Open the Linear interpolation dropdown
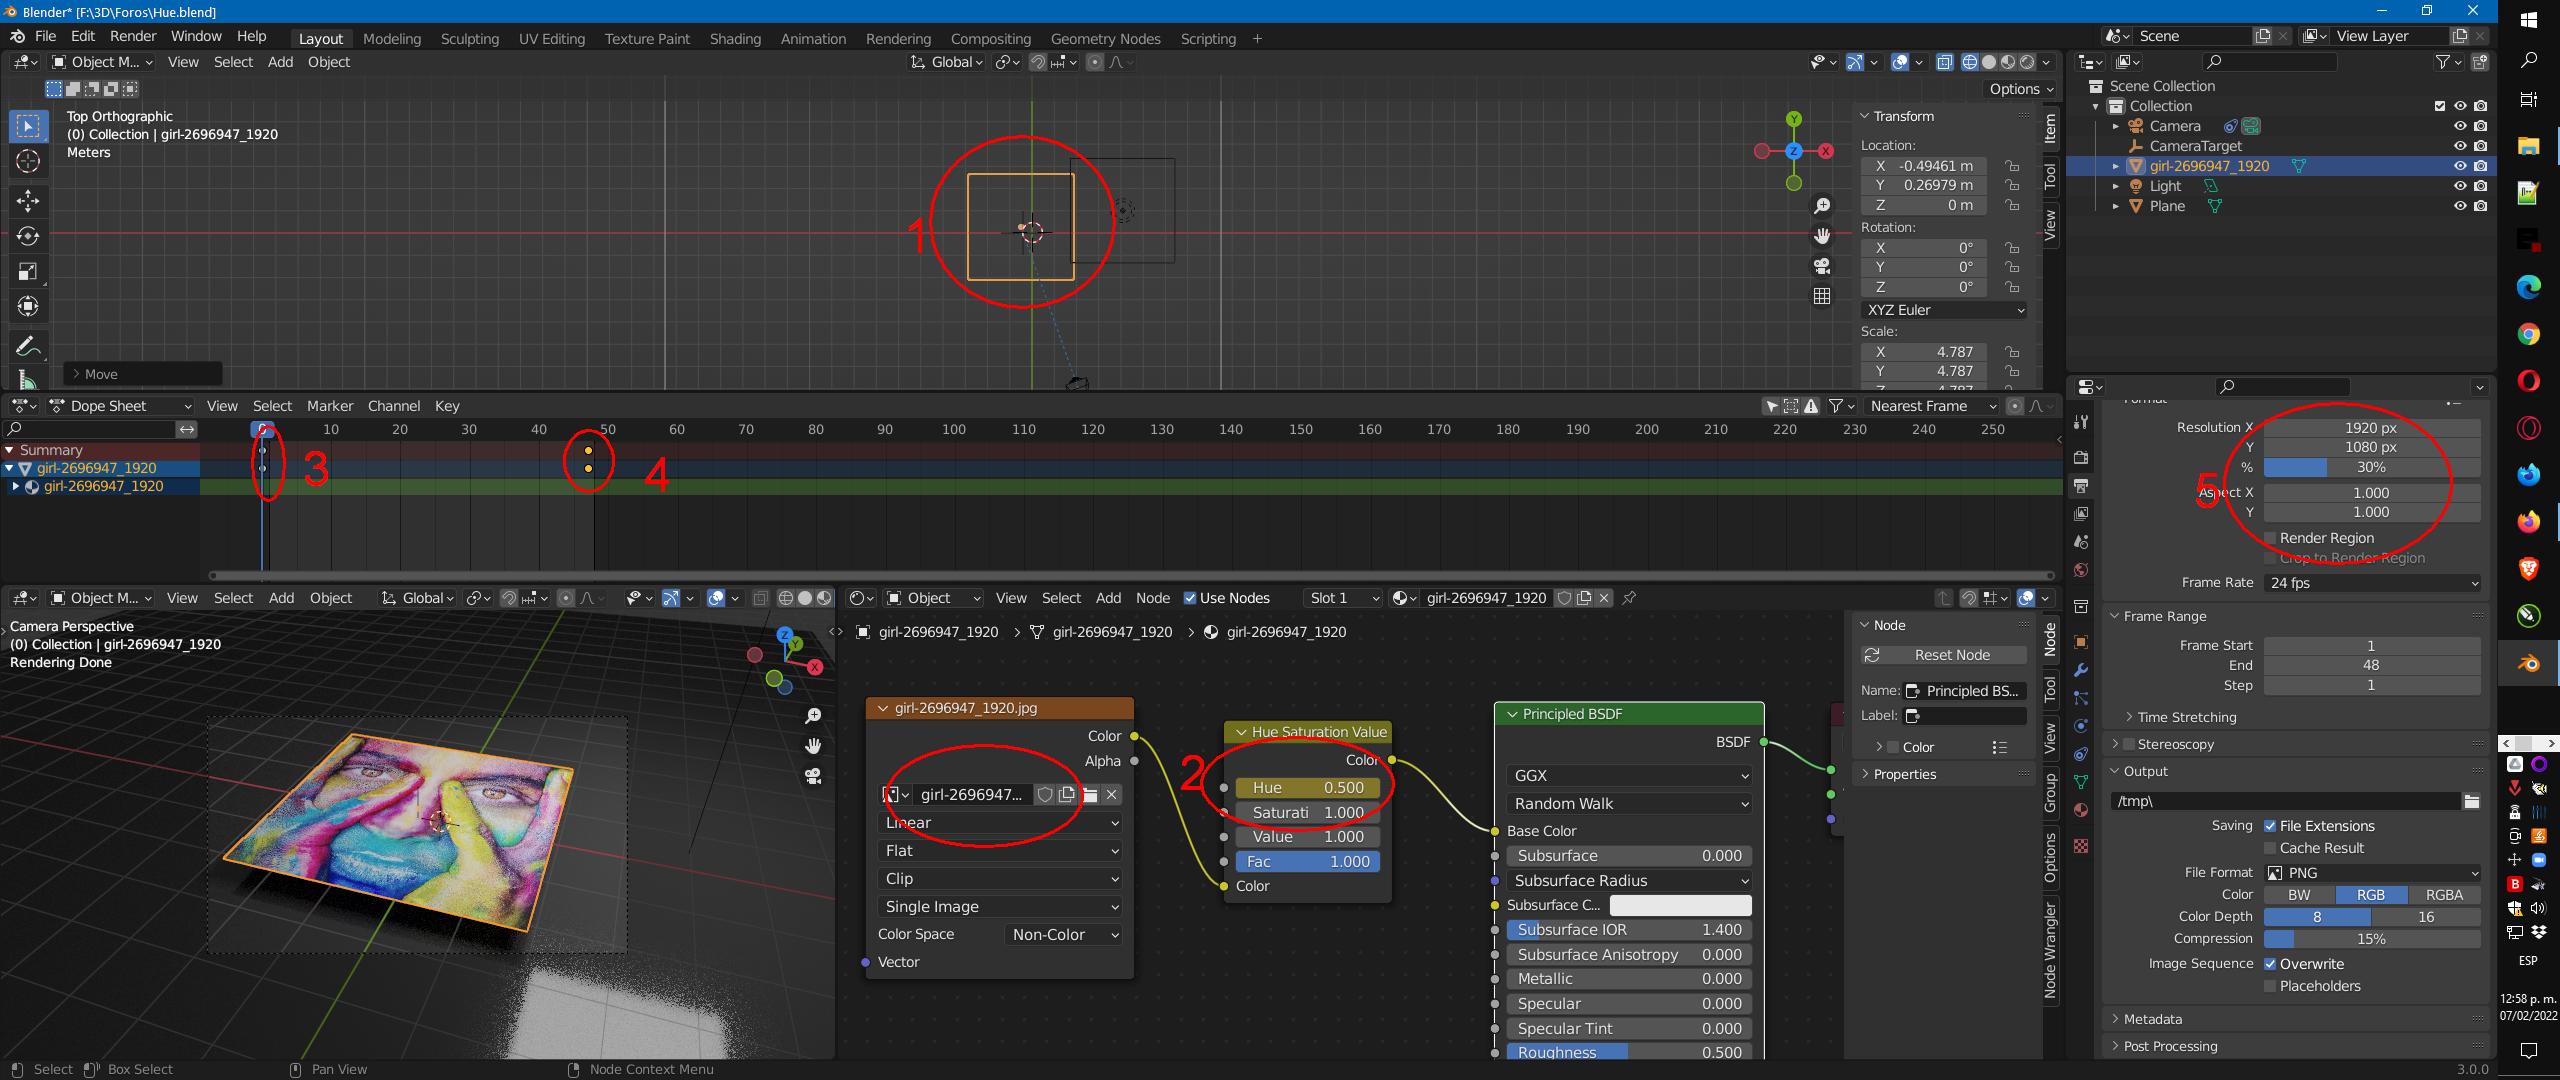The width and height of the screenshot is (2560, 1080). coord(999,823)
